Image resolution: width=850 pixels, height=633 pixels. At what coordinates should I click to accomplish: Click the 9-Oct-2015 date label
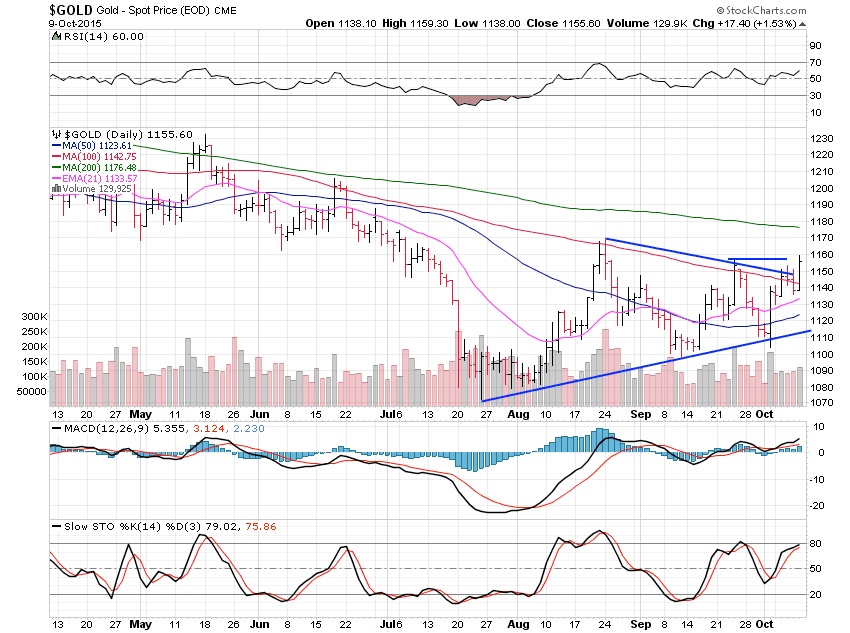point(75,23)
